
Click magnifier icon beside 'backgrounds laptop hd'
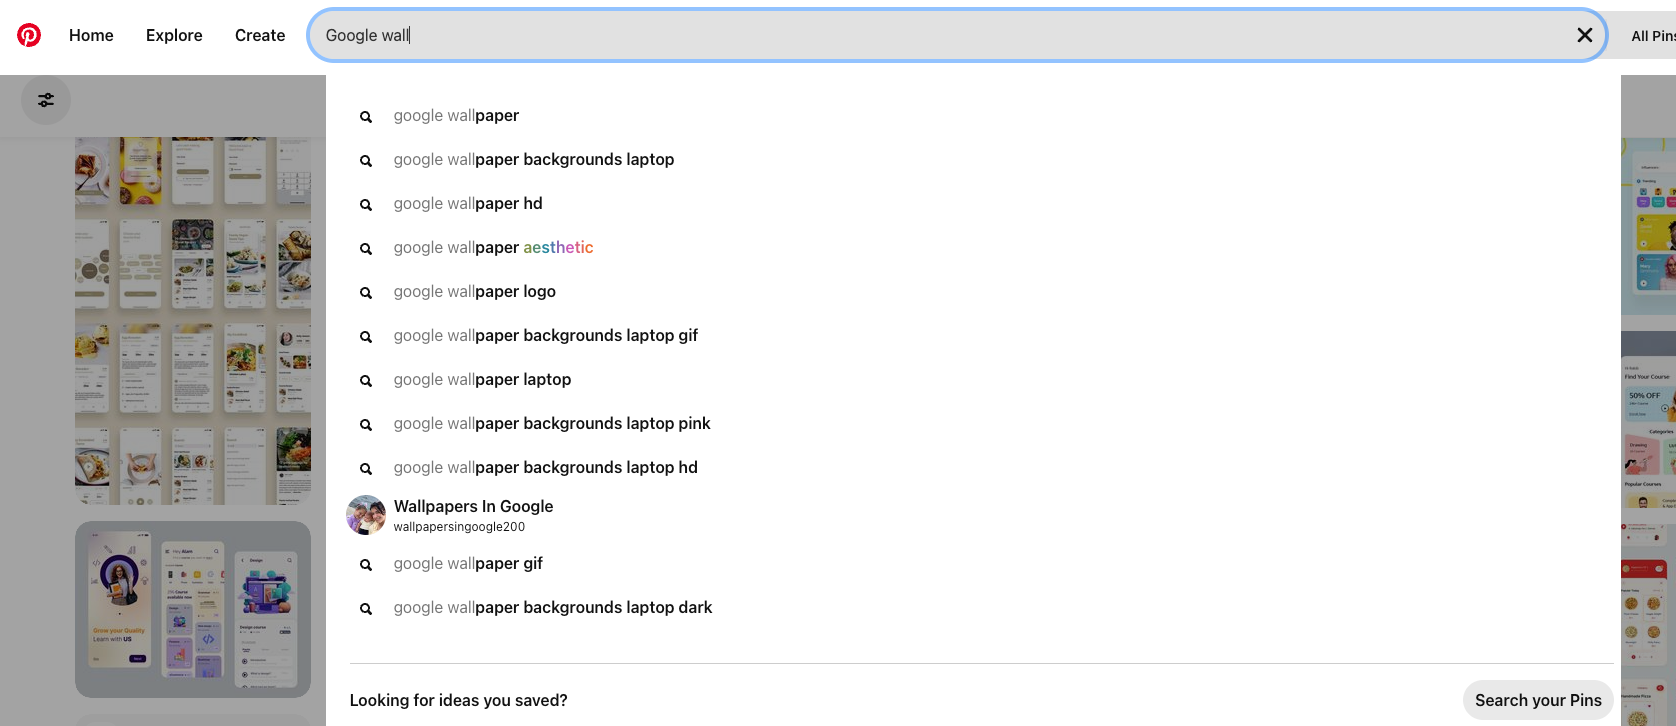click(x=366, y=469)
